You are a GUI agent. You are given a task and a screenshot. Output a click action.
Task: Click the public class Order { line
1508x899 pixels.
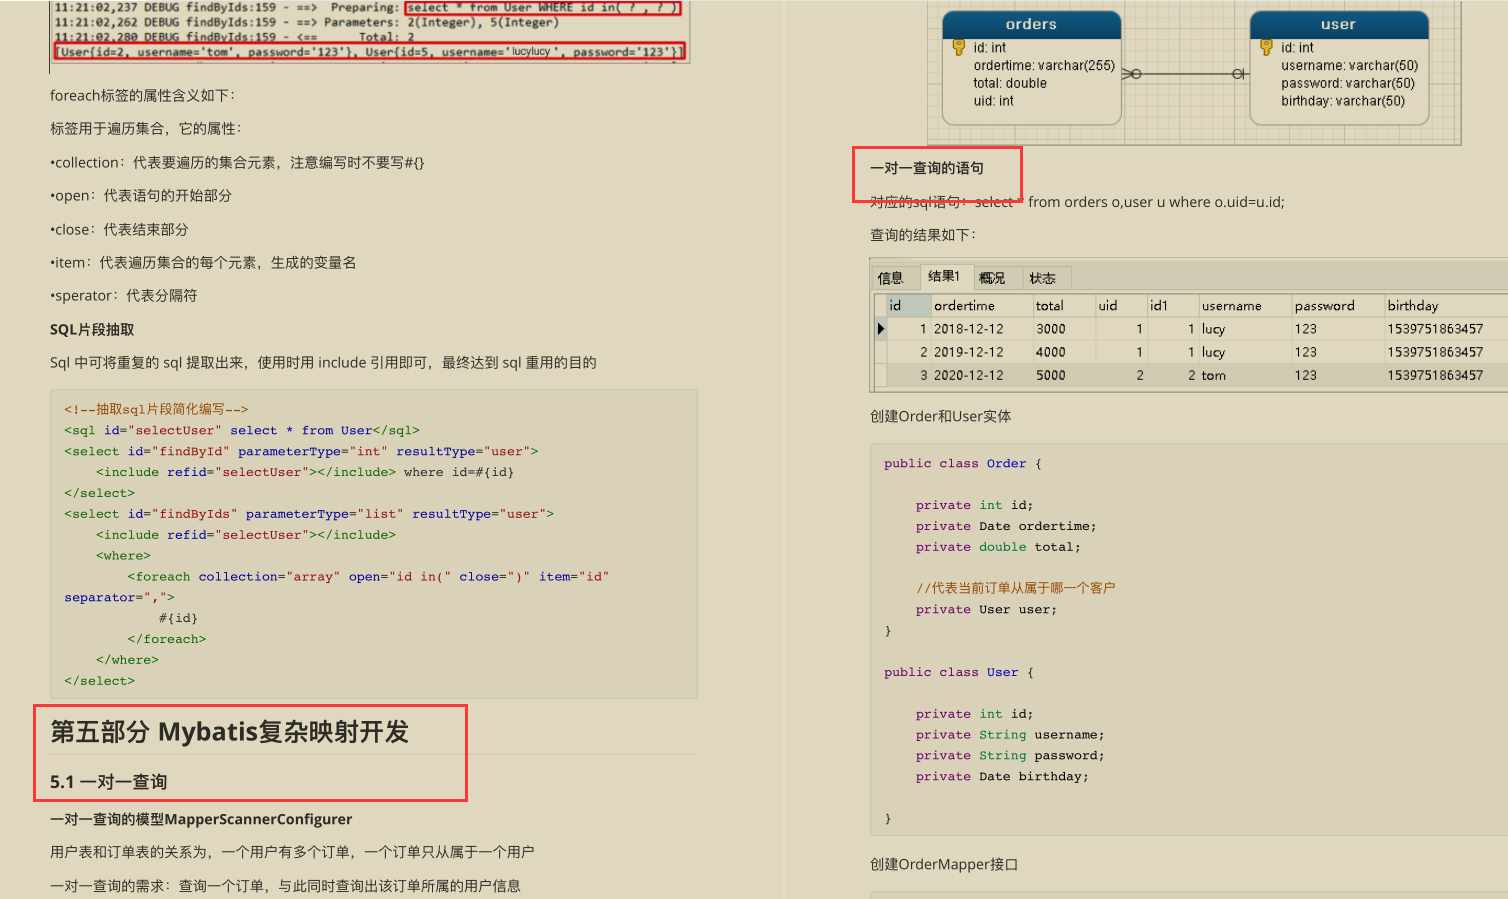click(x=963, y=464)
